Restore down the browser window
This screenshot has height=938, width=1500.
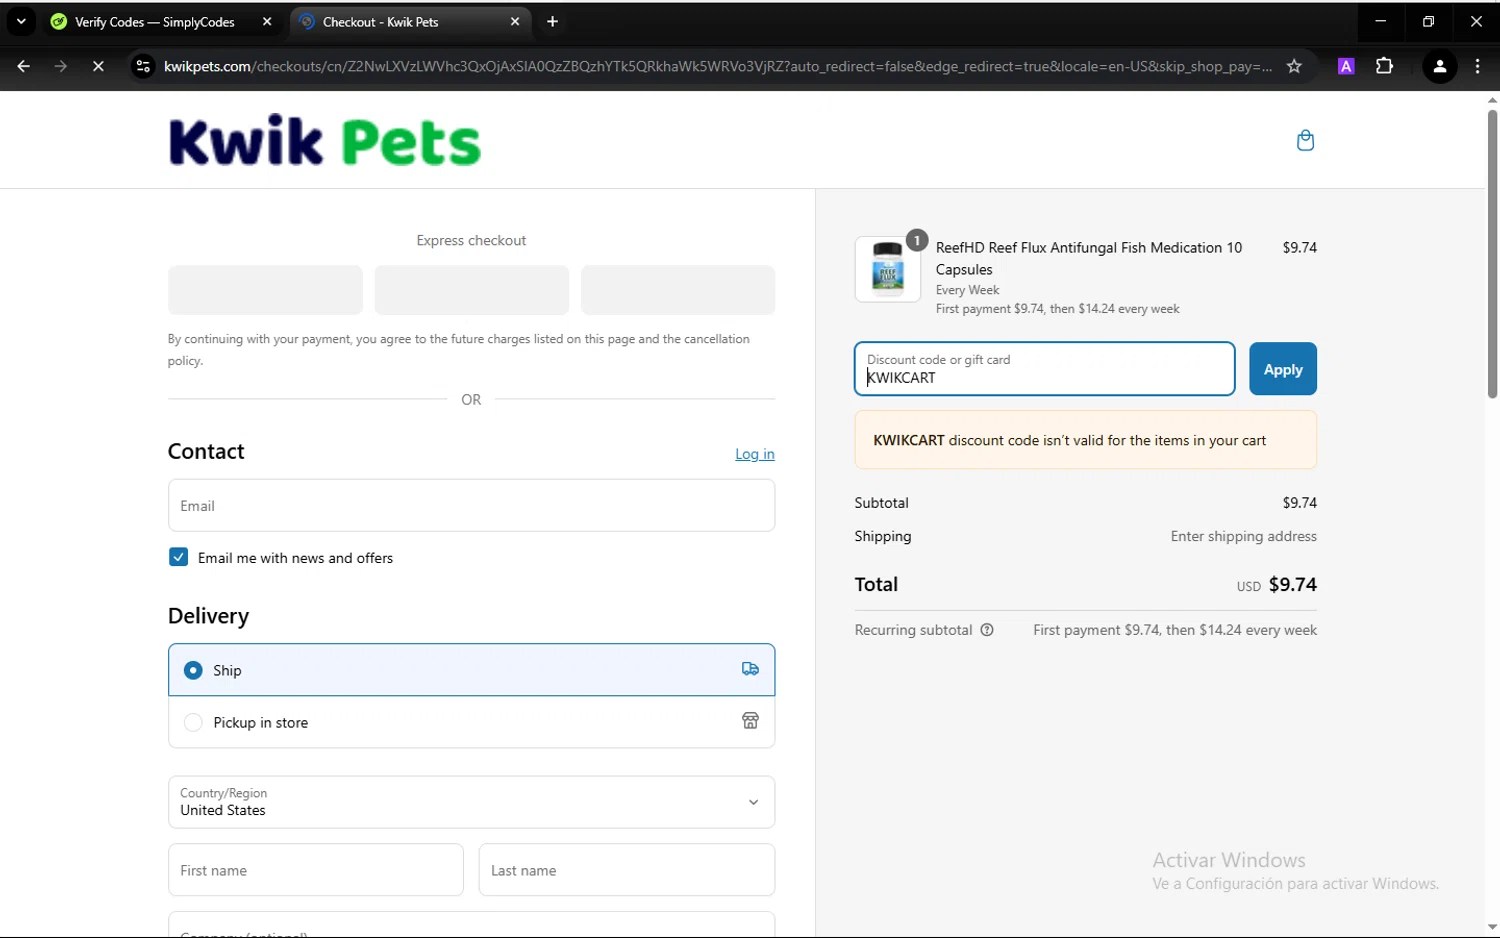[x=1428, y=21]
